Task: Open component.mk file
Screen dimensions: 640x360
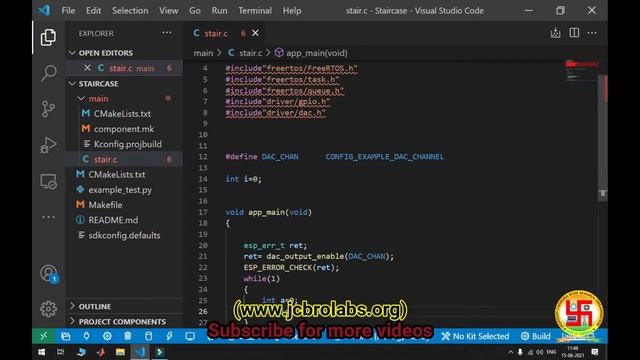Action: point(124,129)
